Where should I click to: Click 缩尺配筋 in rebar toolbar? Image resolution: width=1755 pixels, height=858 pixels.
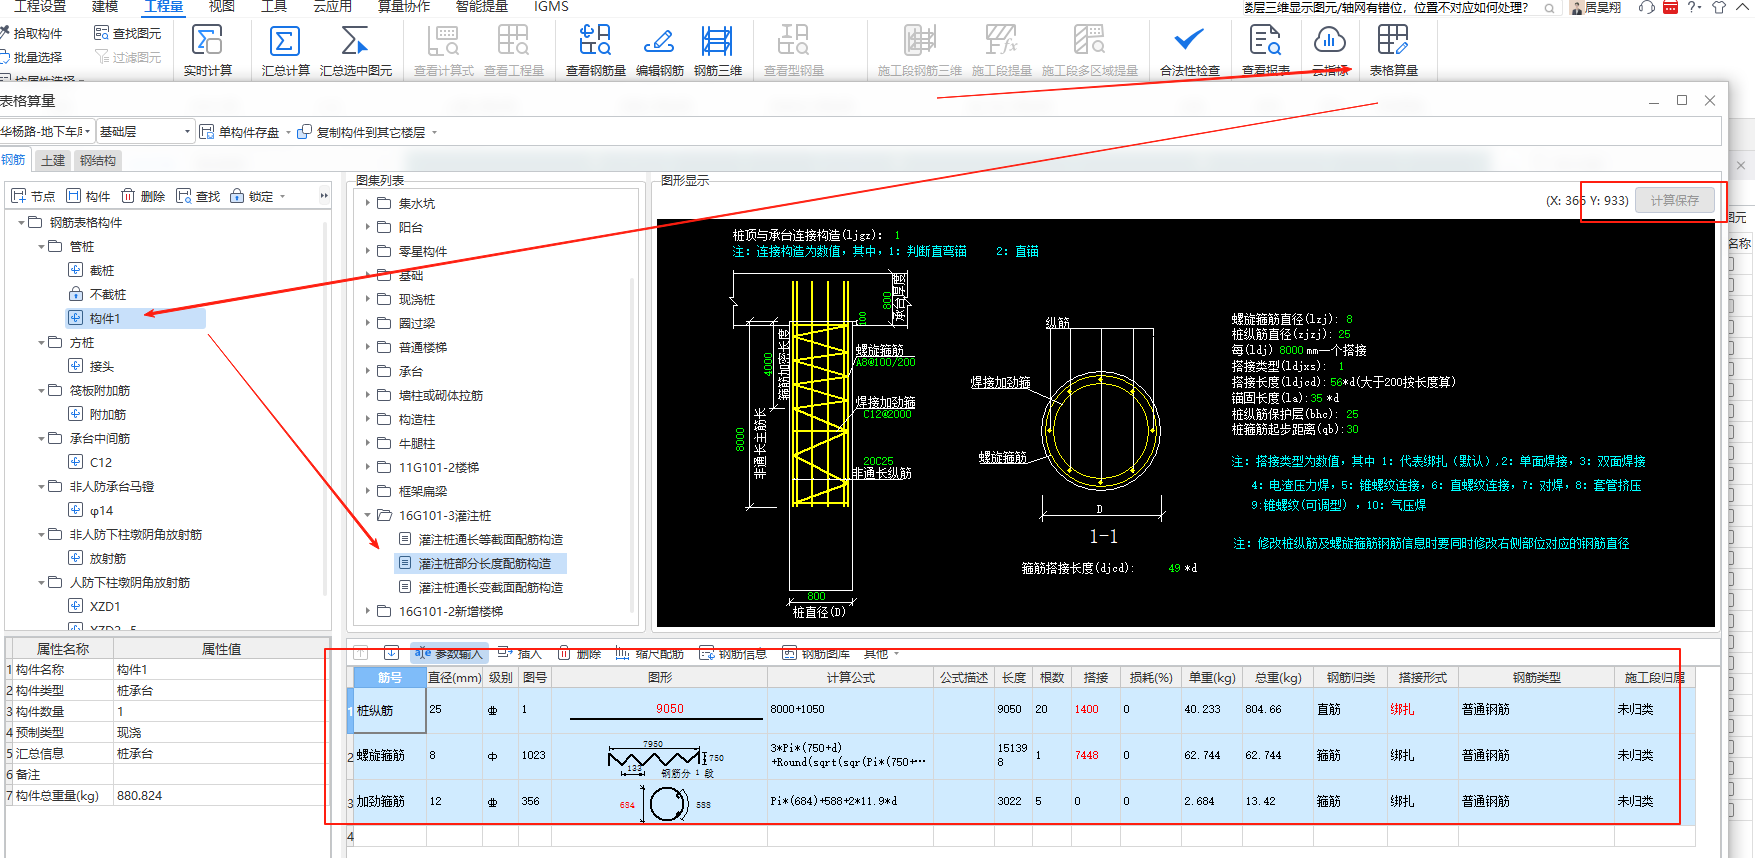(x=649, y=653)
